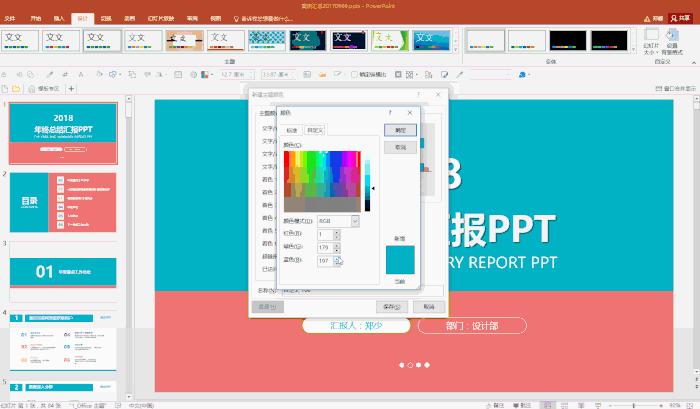
Task: Click the green value spinner arrows
Action: [337, 247]
